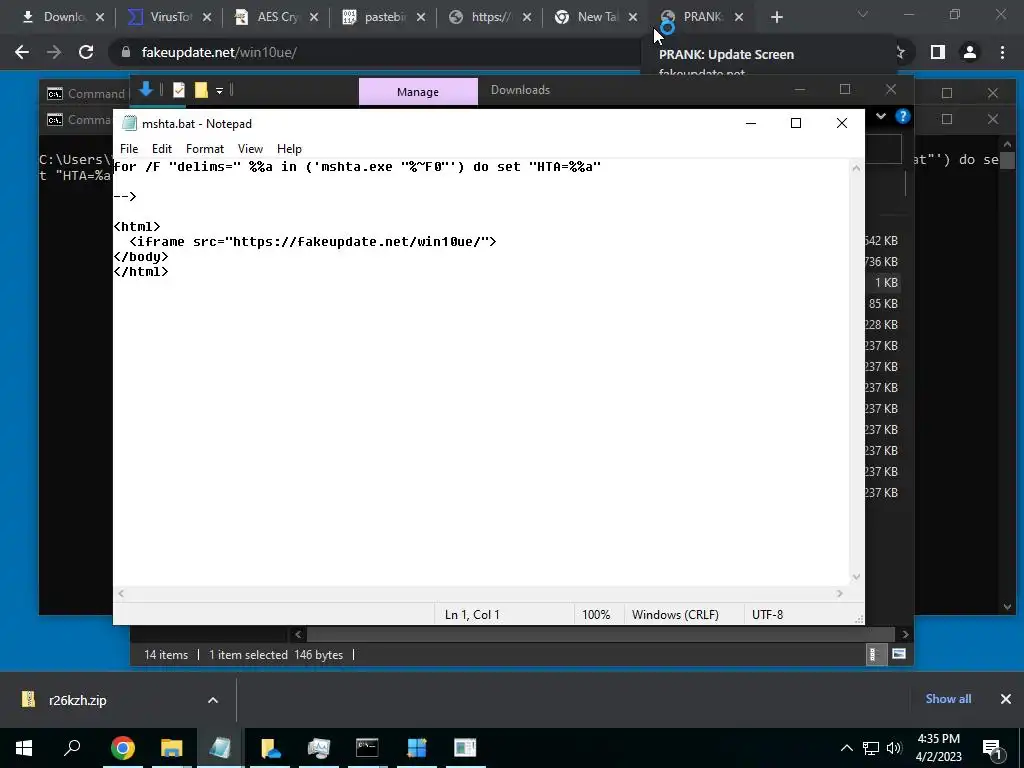Image resolution: width=1024 pixels, height=768 pixels.
Task: Click the taskbar clock 4:35 PM
Action: click(x=938, y=739)
